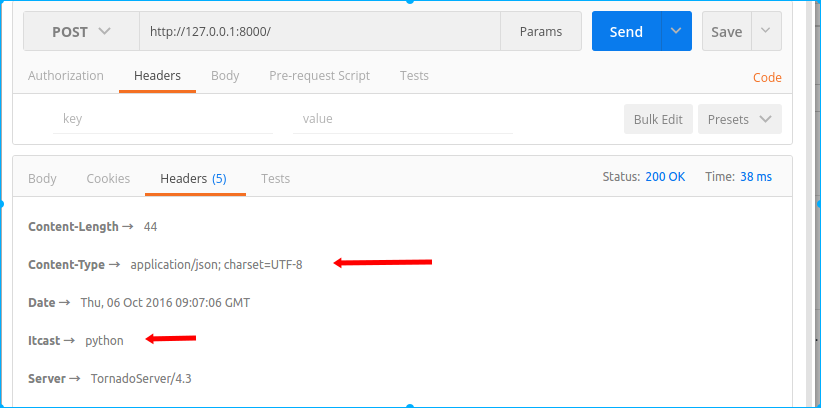Click the Bulk Edit button

point(658,119)
